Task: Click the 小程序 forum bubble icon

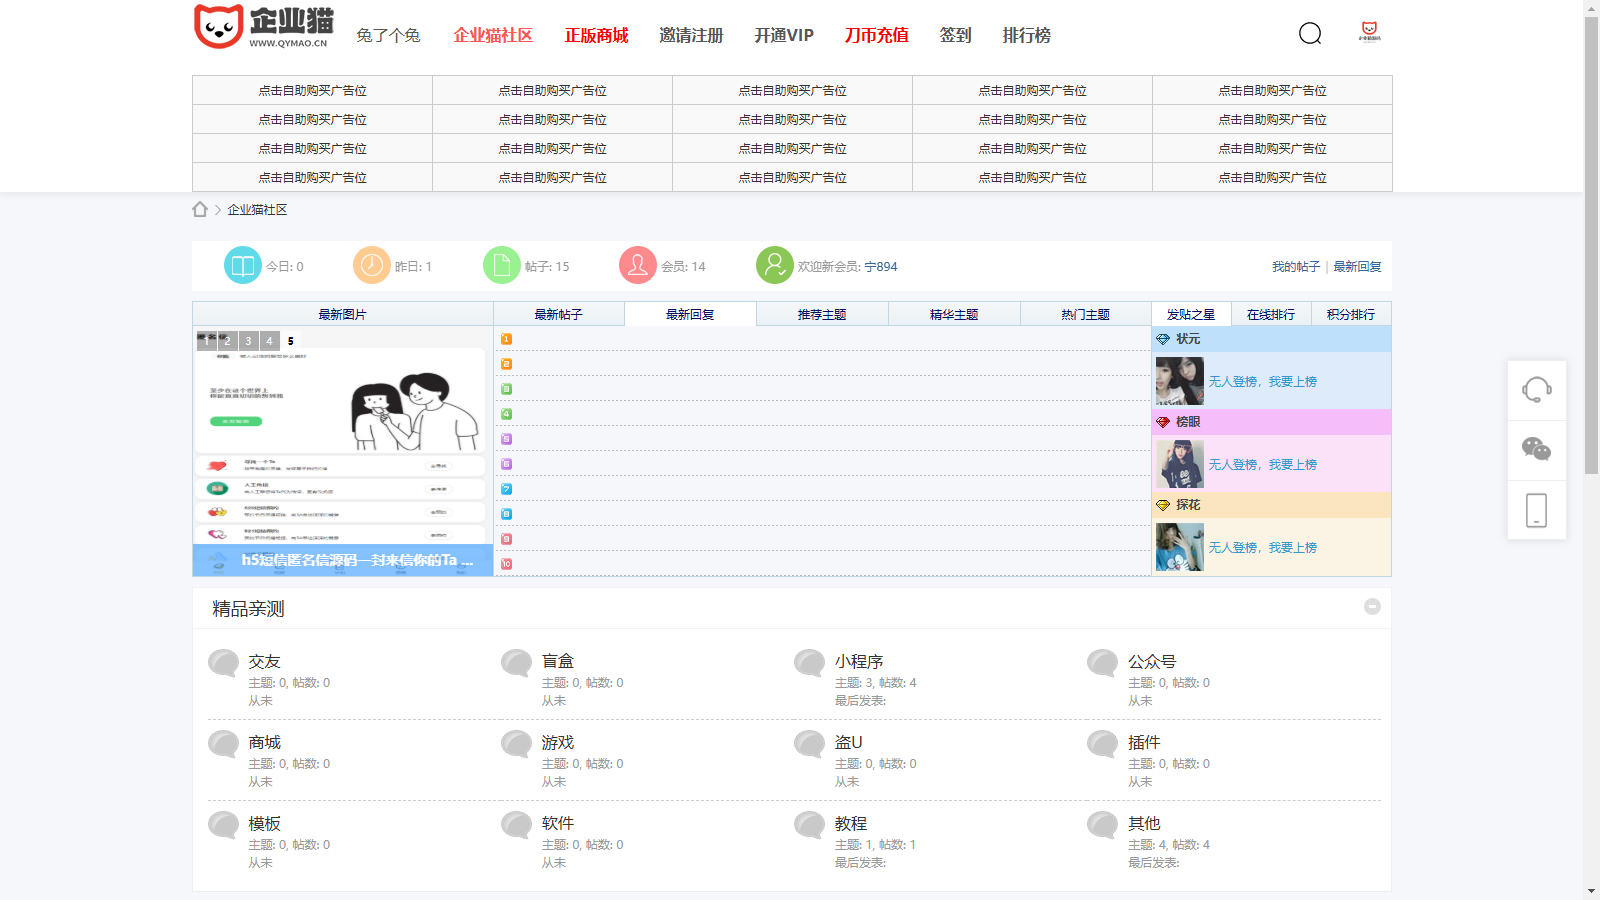Action: [x=809, y=663]
